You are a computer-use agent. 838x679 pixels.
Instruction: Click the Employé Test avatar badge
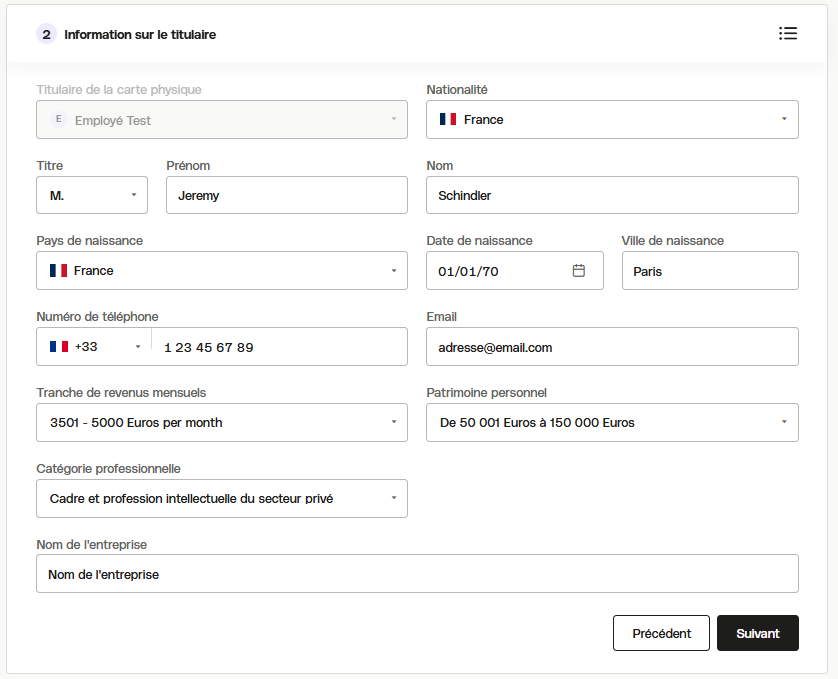point(59,119)
